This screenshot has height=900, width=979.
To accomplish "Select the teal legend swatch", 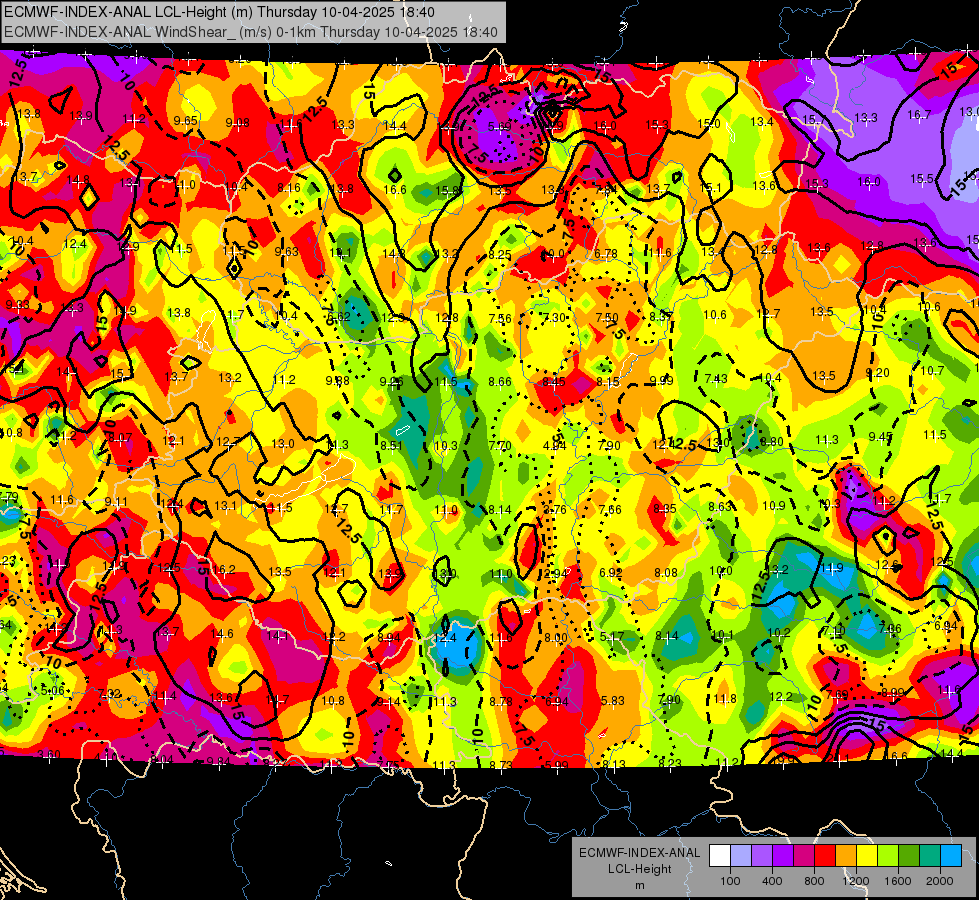I will click(930, 856).
